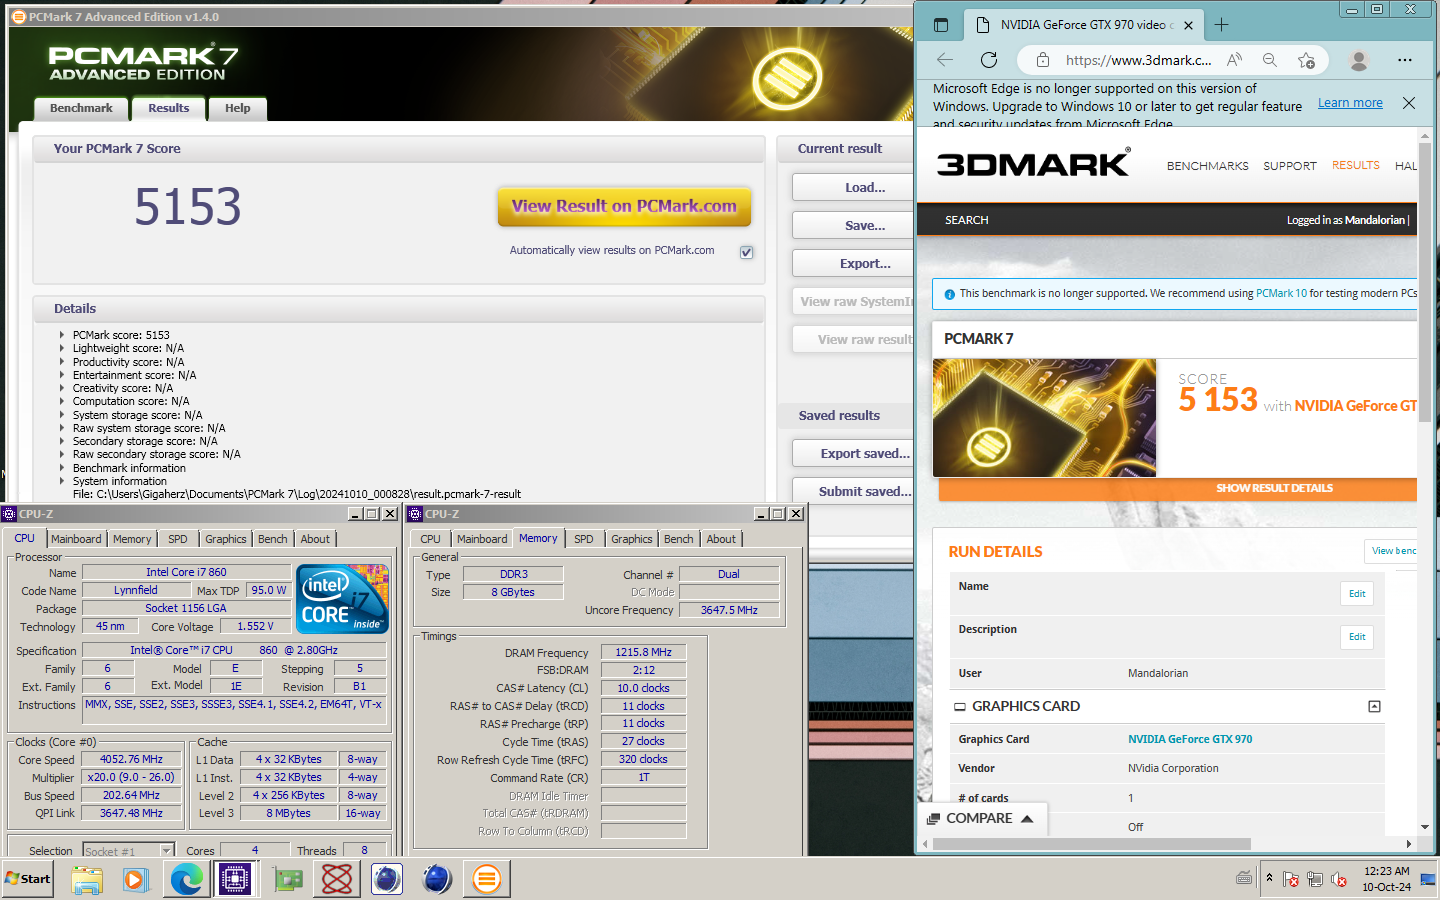The width and height of the screenshot is (1440, 900).
Task: Switch to PCMark Help tab
Action: 237,108
